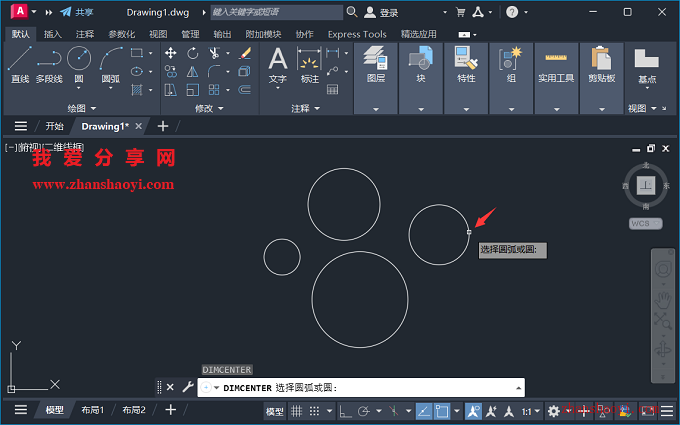Open the Express Tools ribbon tab
Screen dimensions: 680x425
[x=357, y=34]
